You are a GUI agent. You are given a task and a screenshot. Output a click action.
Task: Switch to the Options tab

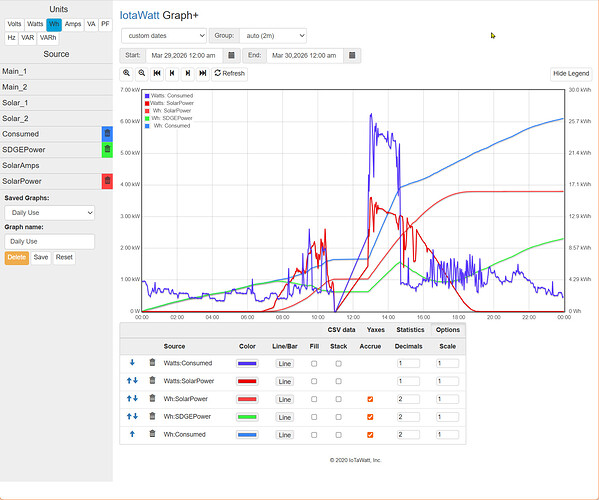448,330
